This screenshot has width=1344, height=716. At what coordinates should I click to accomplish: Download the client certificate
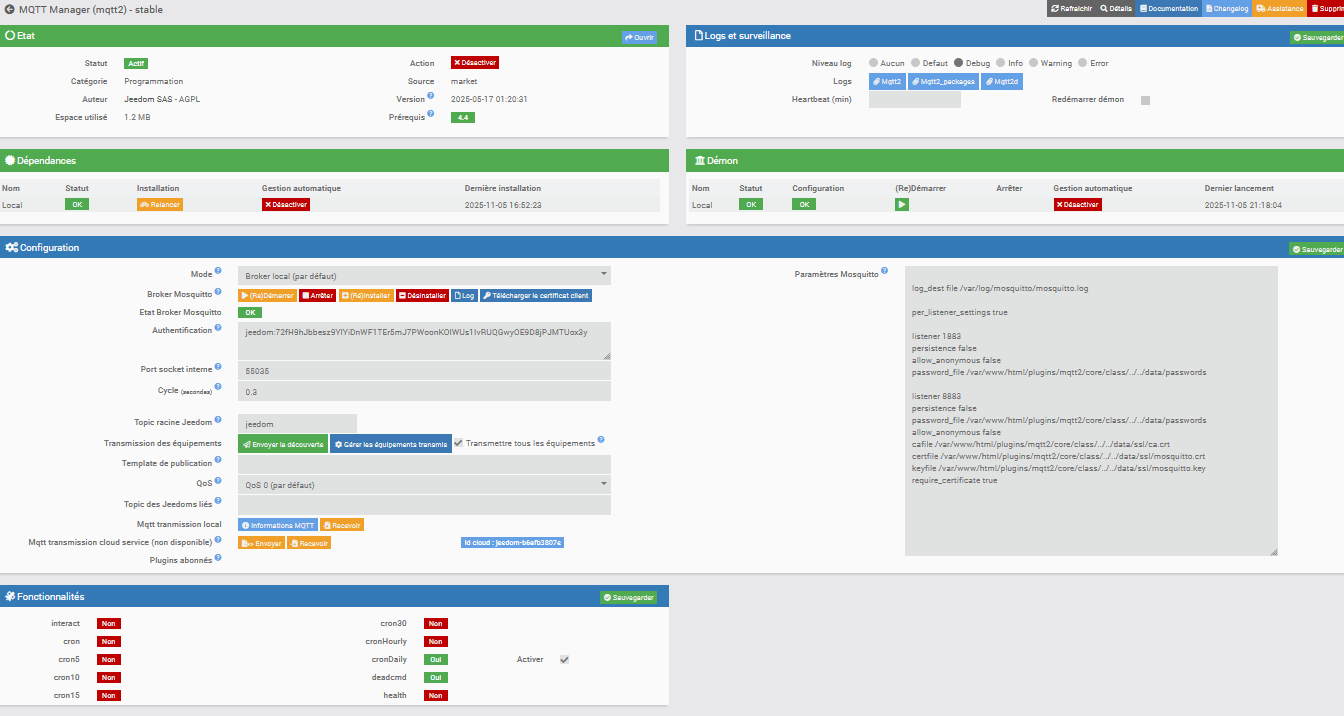536,296
